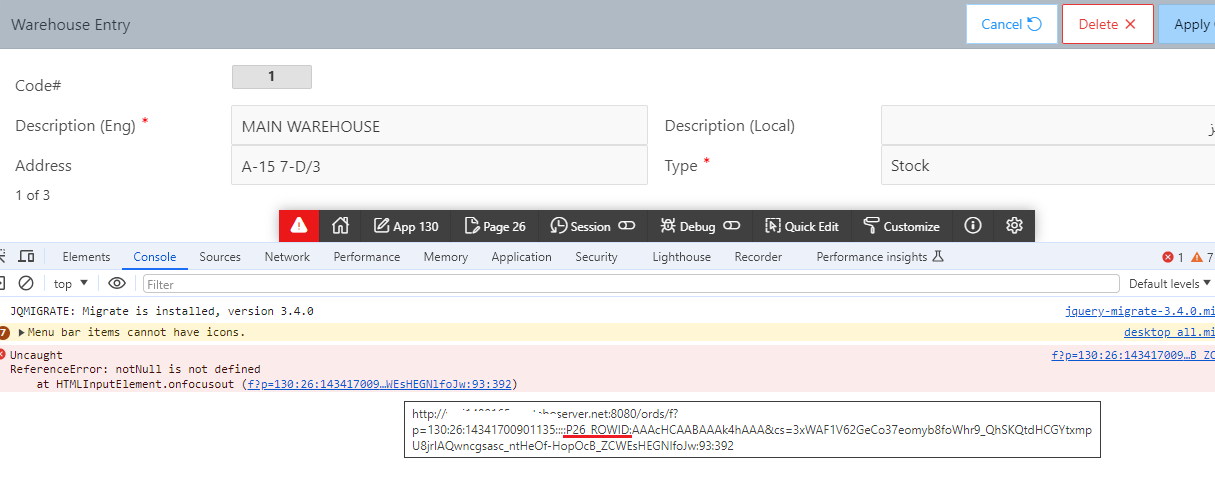Switch to the Elements tab
Image resolution: width=1215 pixels, height=482 pixels.
[x=86, y=257]
